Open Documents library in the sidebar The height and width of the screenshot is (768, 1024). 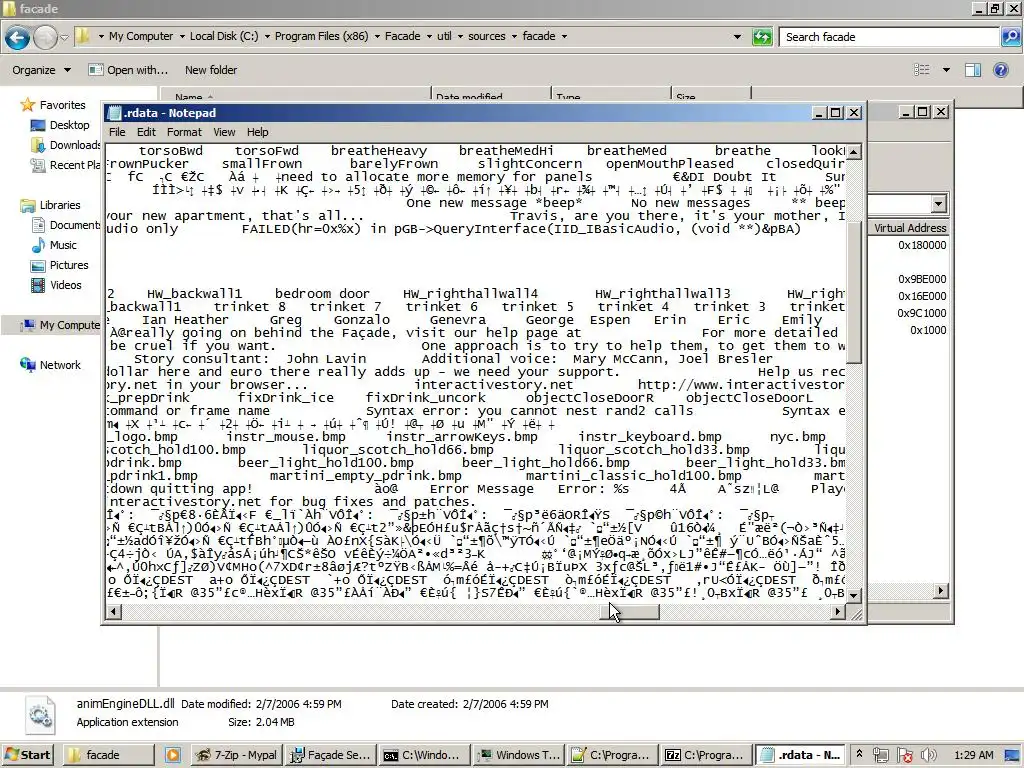click(65, 225)
